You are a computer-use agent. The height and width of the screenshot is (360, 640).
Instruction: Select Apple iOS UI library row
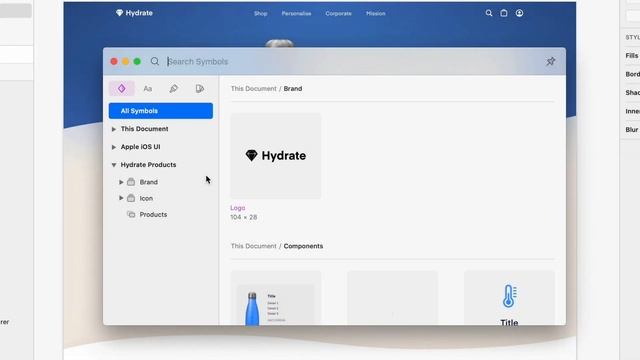[x=161, y=147]
